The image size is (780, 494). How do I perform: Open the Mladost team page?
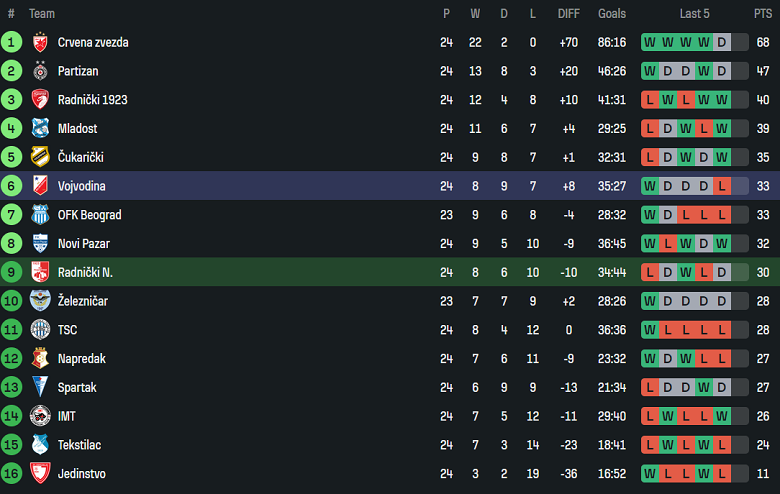click(78, 129)
